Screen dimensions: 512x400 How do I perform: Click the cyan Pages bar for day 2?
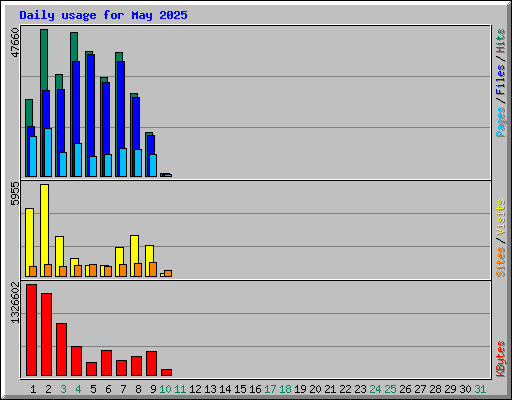48,152
